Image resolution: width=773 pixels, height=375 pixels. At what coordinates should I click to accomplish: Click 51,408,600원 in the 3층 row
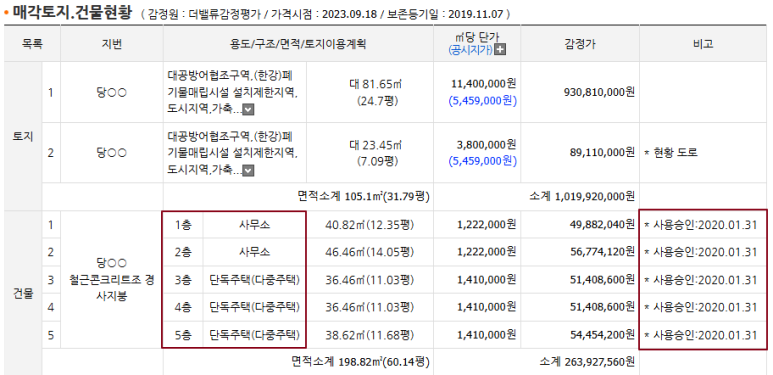(602, 280)
